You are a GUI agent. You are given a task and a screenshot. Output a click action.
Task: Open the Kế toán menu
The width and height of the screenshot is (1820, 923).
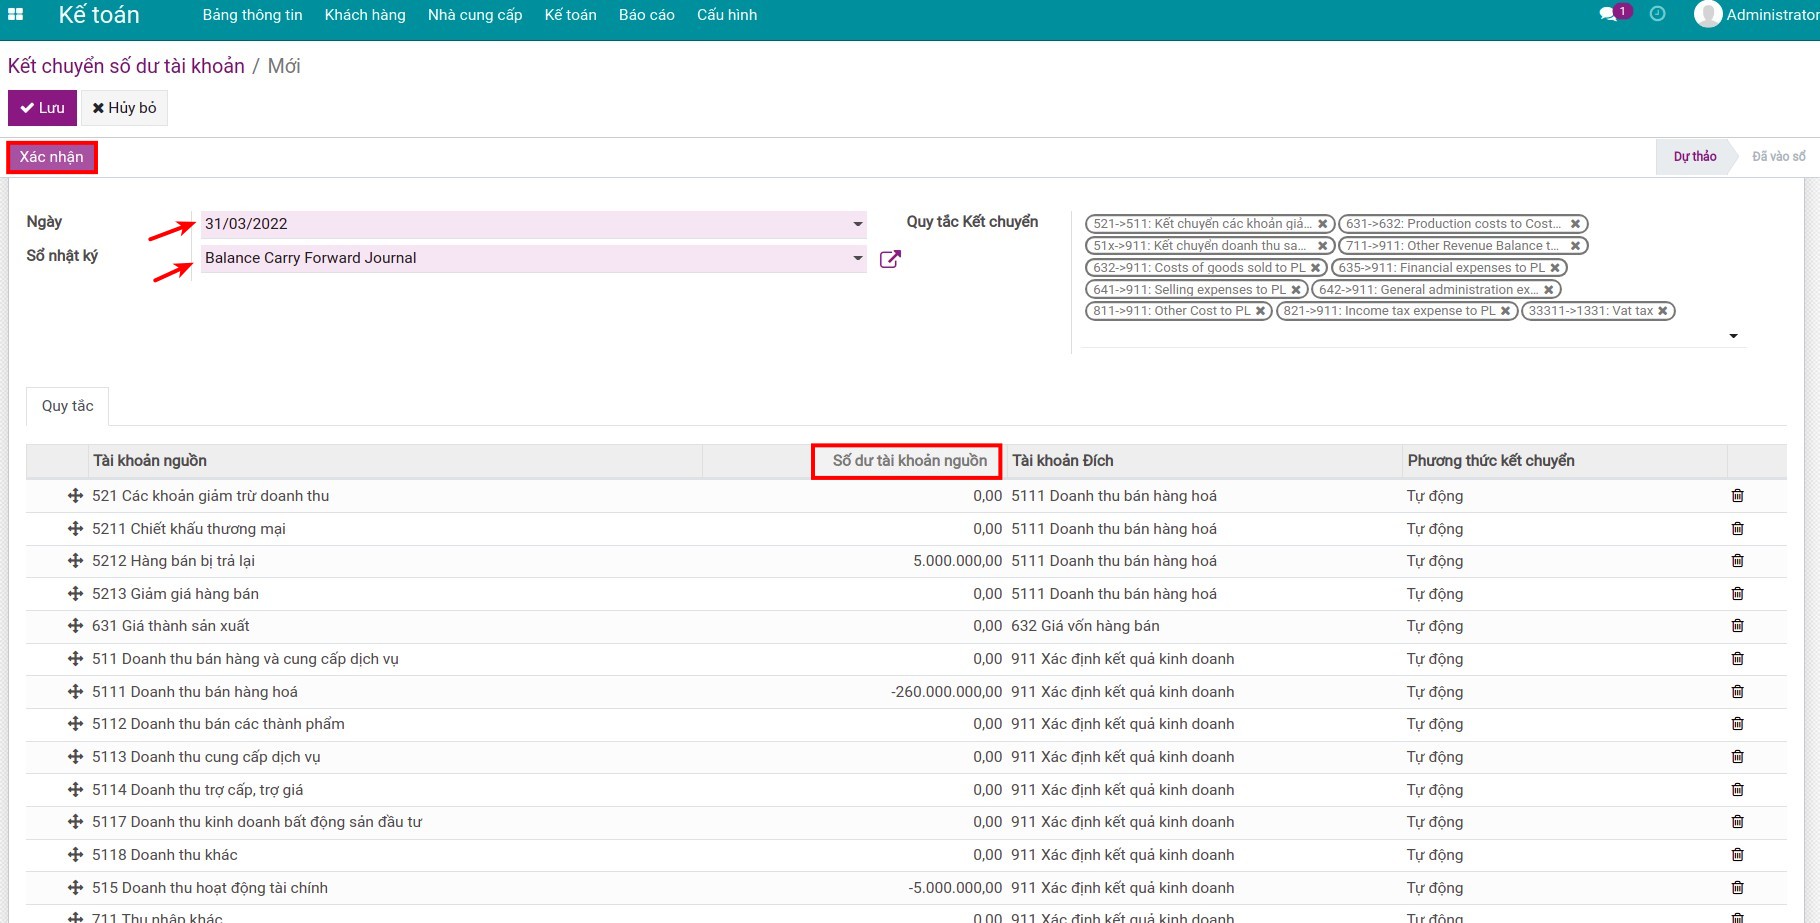[x=570, y=15]
